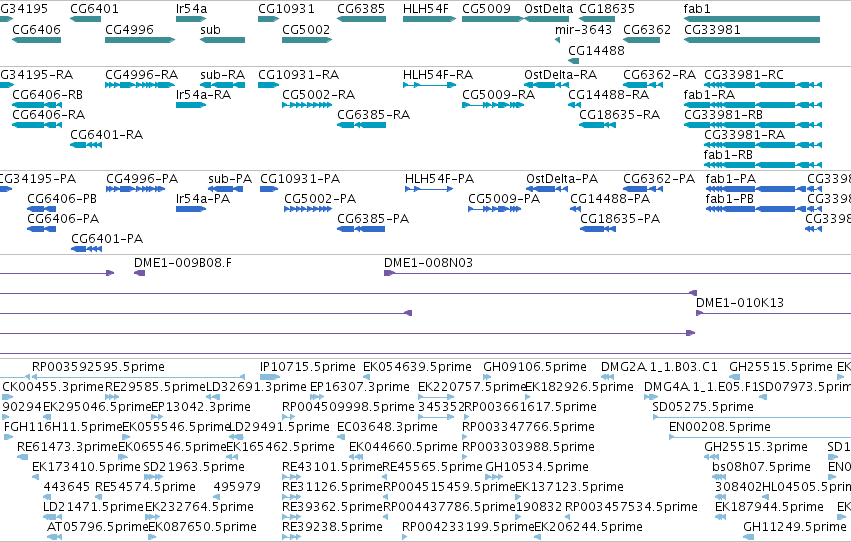Click the AT05796.5prime EST label
The width and height of the screenshot is (851, 542).
(x=98, y=527)
